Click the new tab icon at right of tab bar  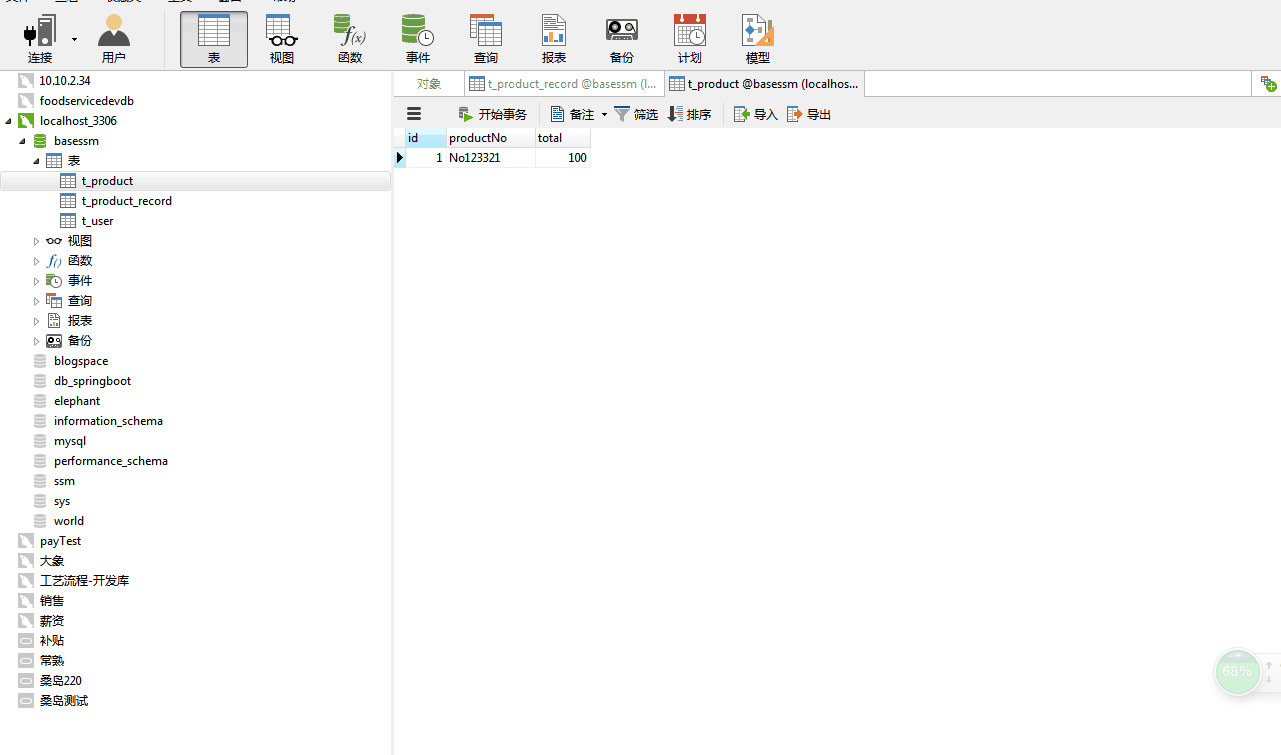click(x=1268, y=84)
